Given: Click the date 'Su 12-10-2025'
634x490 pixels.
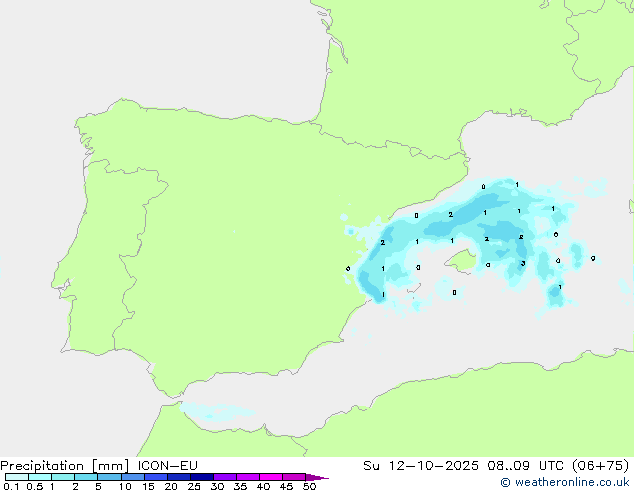Looking at the screenshot, I should click(421, 465).
